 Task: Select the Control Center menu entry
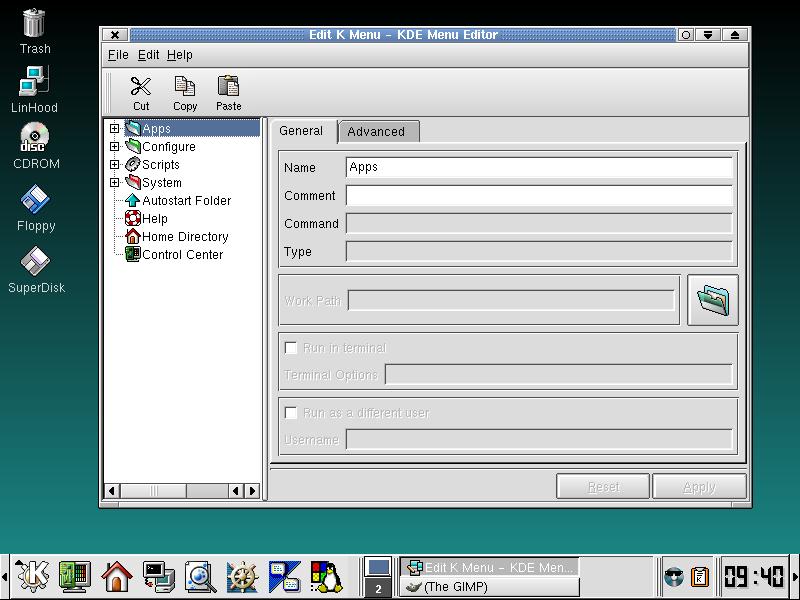pos(182,255)
